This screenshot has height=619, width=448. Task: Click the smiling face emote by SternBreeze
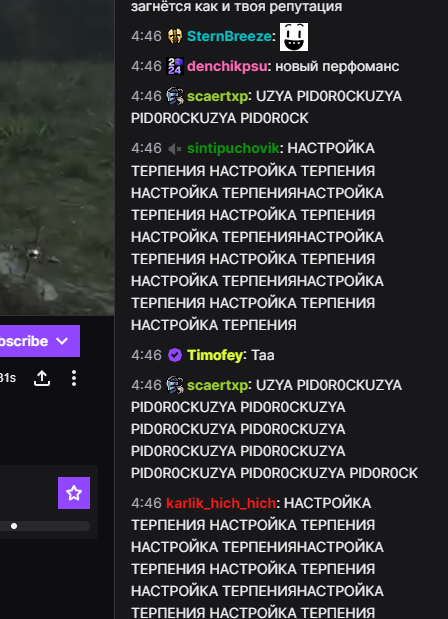(x=294, y=37)
